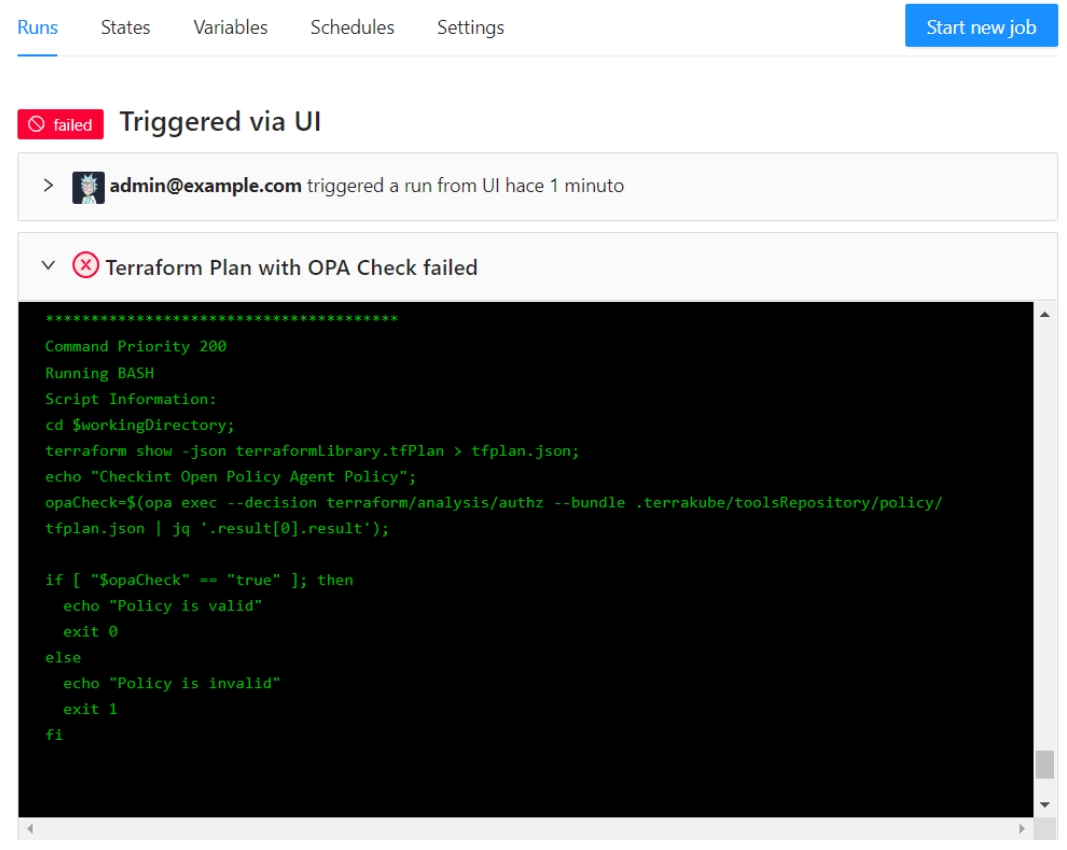The image size is (1067, 850).
Task: Click the red X error icon
Action: [x=86, y=266]
